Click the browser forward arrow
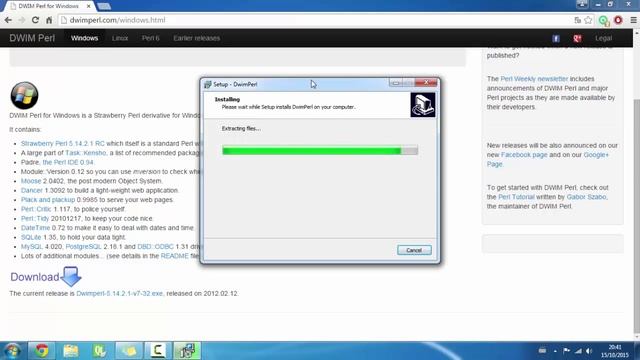The image size is (640, 360). coord(22,20)
